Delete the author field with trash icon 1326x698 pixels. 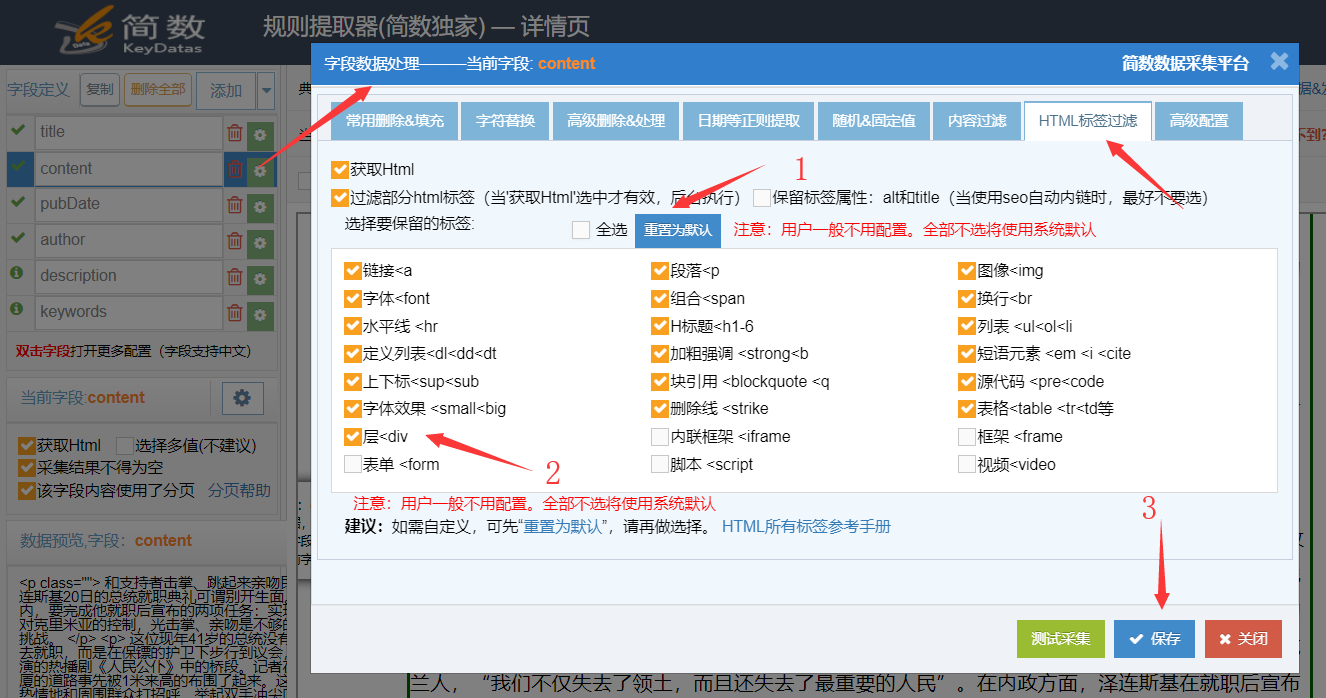(234, 241)
